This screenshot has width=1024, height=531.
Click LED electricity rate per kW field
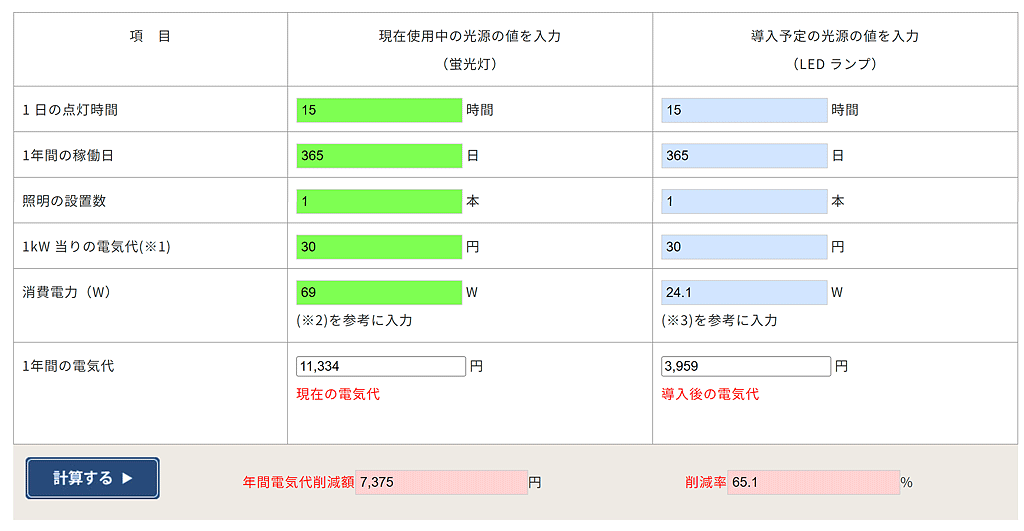744,247
